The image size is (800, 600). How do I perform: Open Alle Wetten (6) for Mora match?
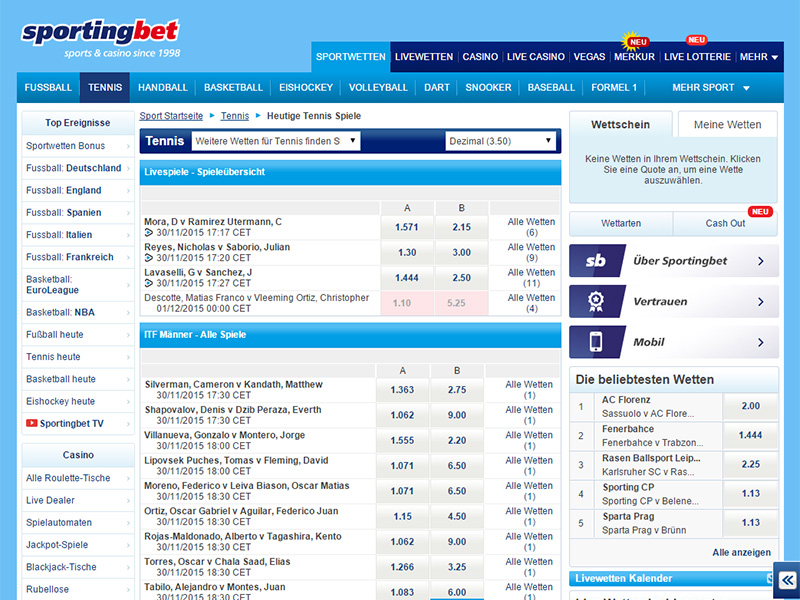(531, 227)
